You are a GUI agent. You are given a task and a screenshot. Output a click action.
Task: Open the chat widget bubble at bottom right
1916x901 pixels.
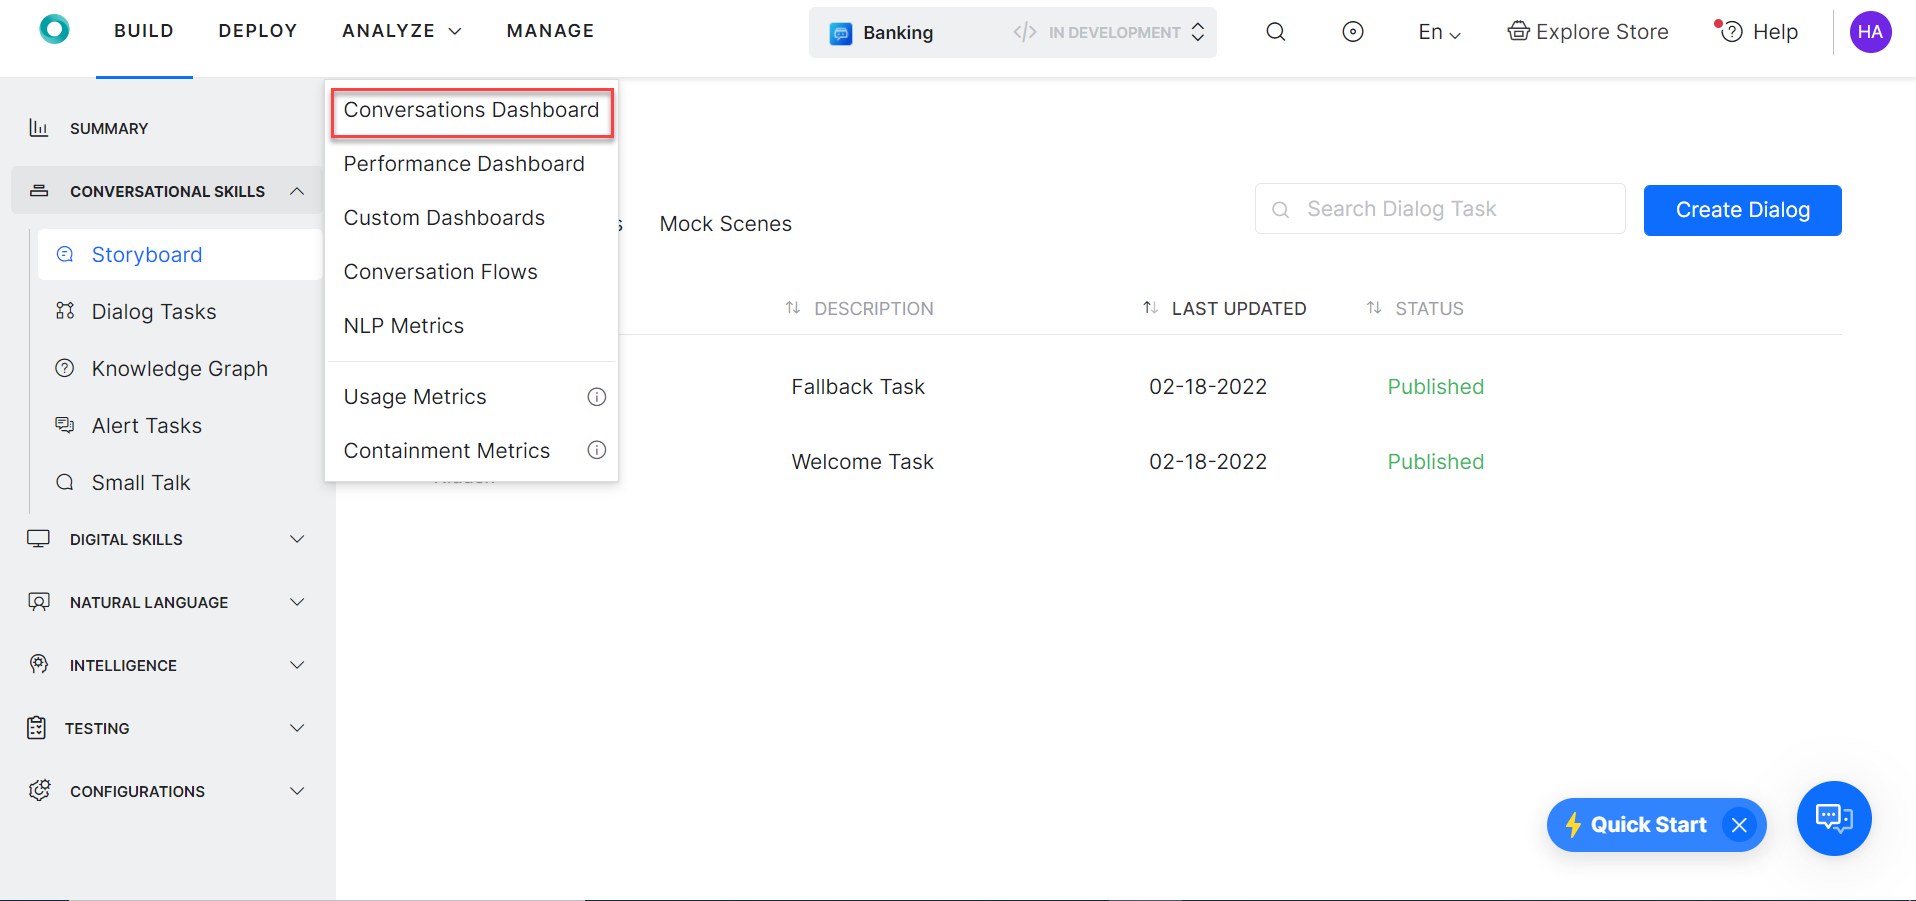point(1833,818)
